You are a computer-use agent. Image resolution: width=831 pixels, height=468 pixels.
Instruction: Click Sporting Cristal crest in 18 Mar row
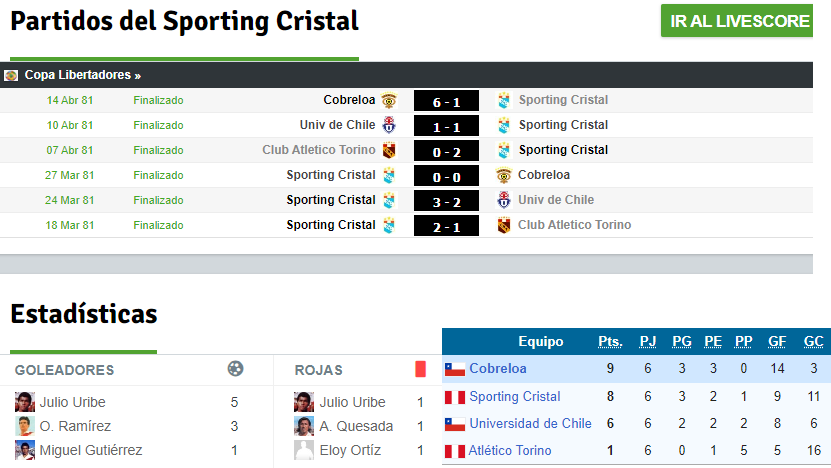(x=389, y=225)
